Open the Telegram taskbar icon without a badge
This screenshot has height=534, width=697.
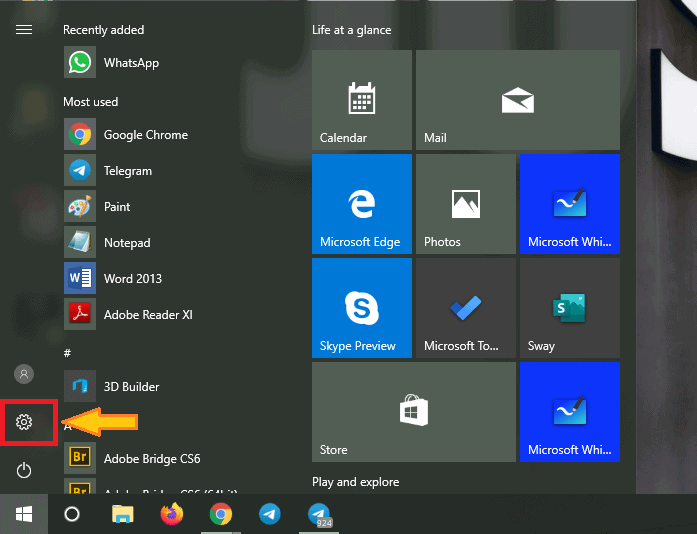(x=270, y=514)
